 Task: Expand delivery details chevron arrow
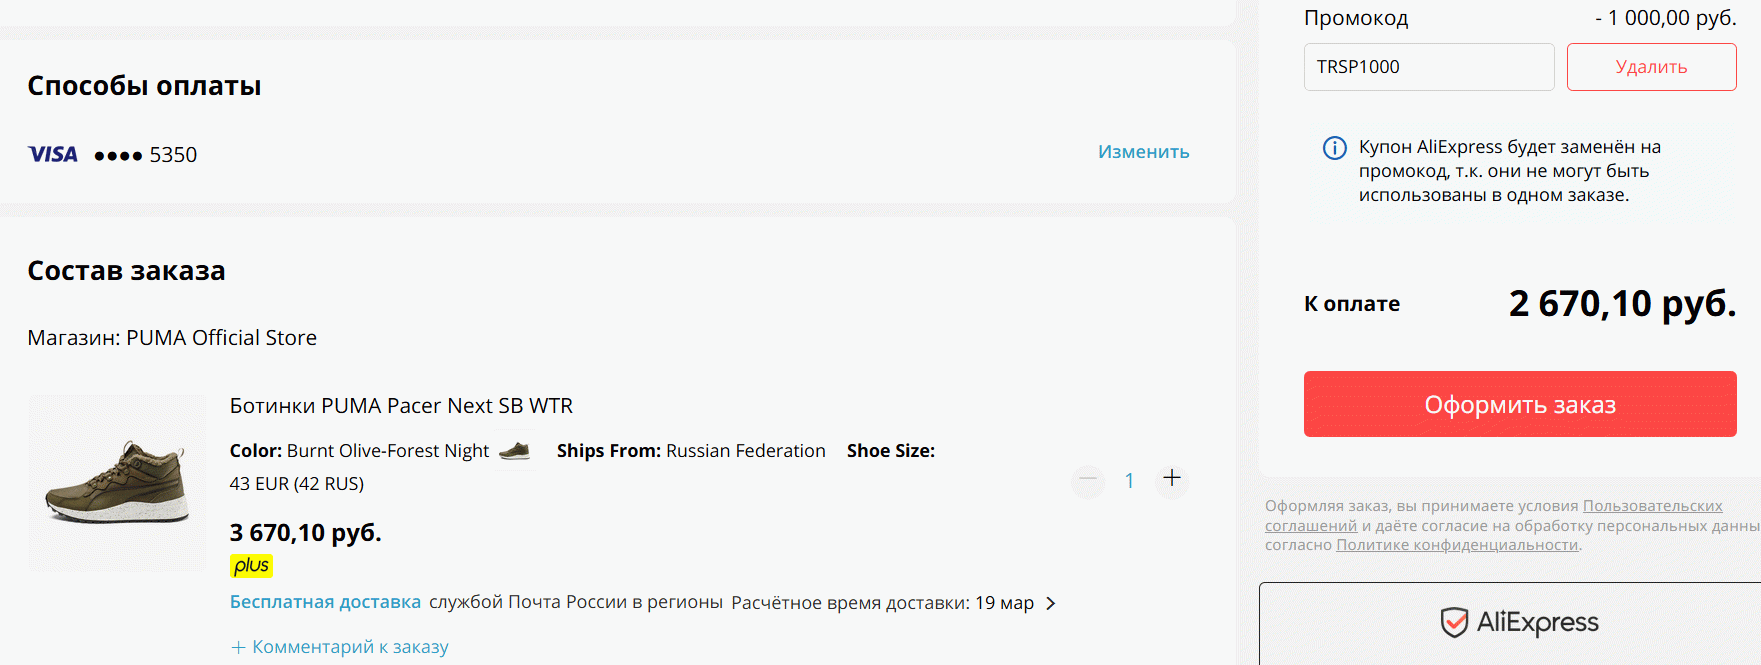tap(1050, 603)
